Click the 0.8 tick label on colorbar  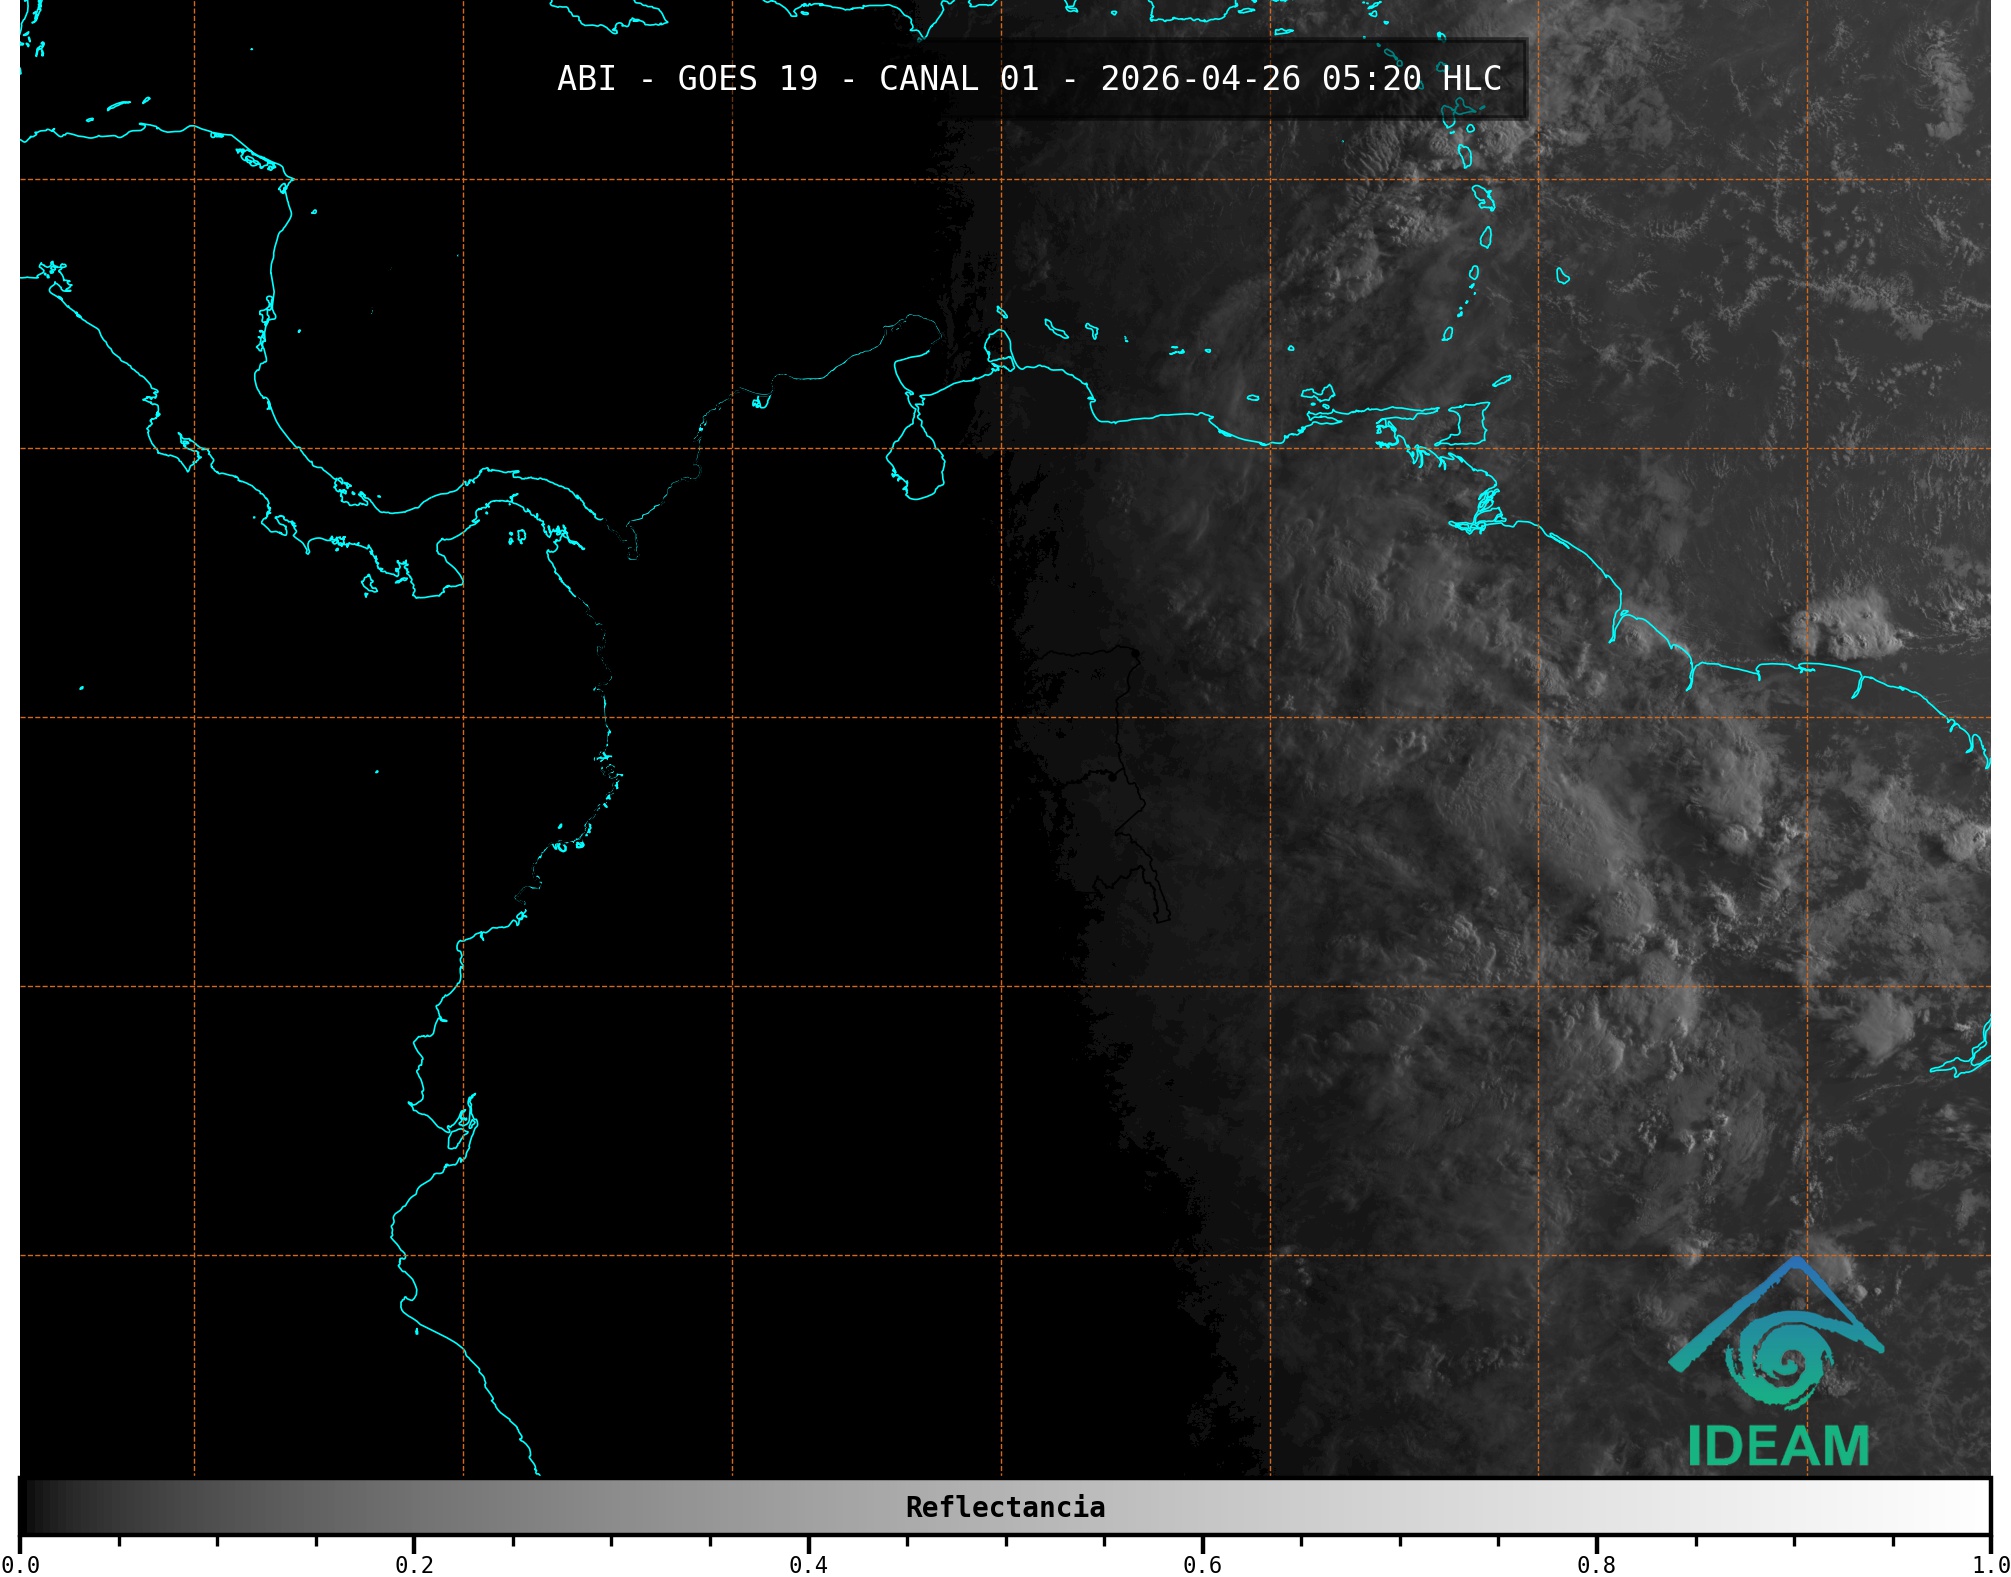pyautogui.click(x=1596, y=1565)
